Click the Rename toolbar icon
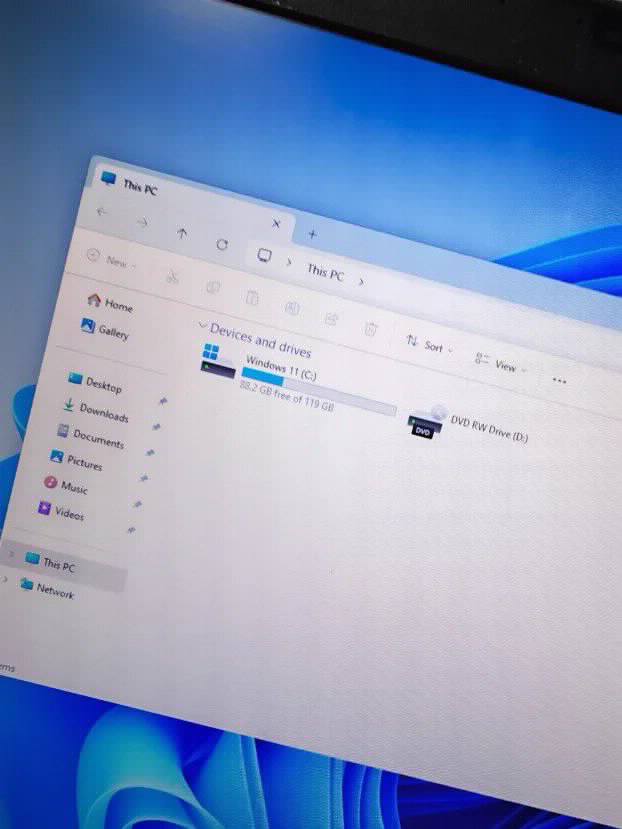This screenshot has width=622, height=829. point(292,308)
